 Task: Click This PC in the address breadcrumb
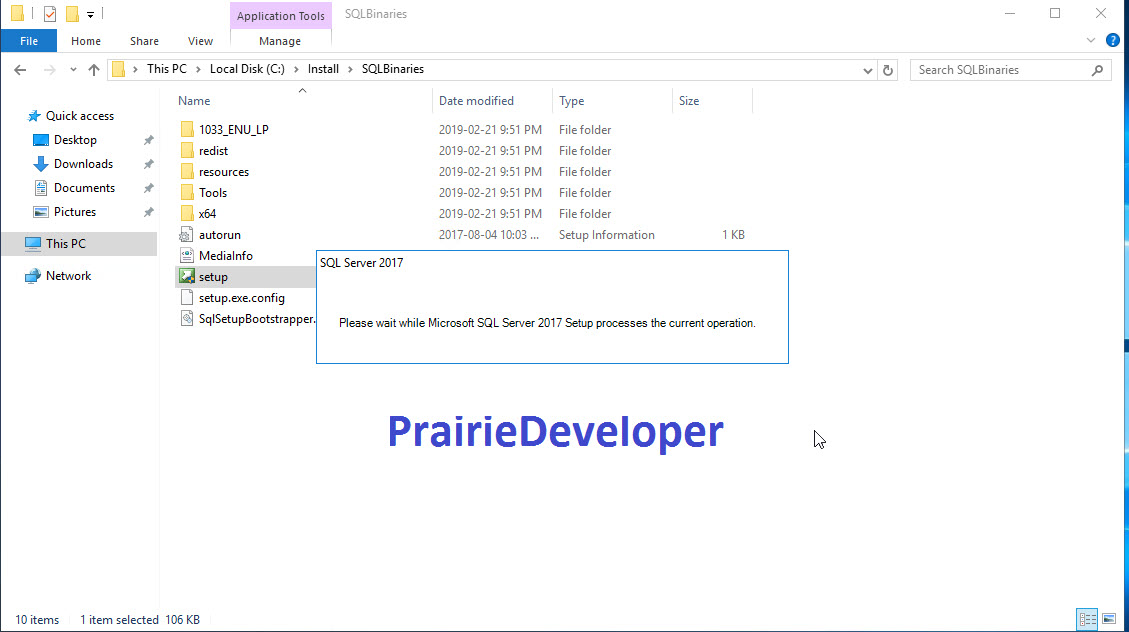(166, 69)
